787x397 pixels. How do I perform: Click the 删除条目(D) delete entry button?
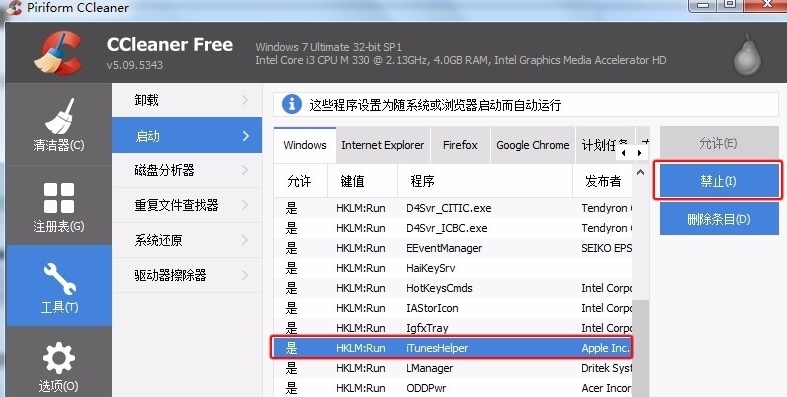(x=719, y=219)
